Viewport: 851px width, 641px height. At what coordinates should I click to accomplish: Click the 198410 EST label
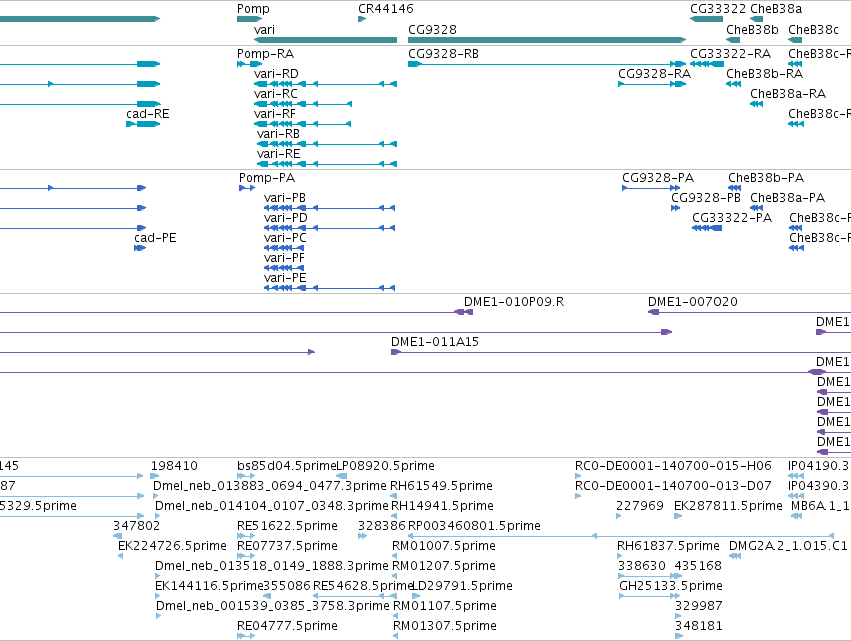pyautogui.click(x=174, y=466)
